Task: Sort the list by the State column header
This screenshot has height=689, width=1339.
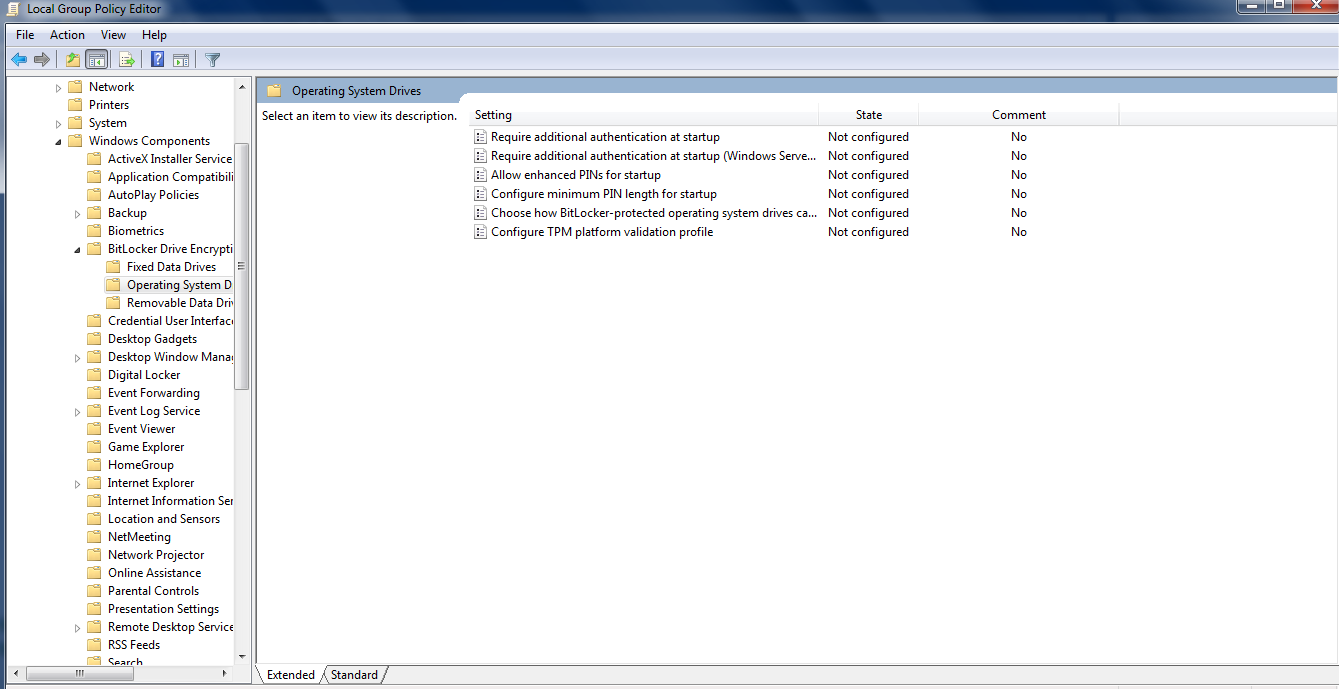Action: (868, 115)
